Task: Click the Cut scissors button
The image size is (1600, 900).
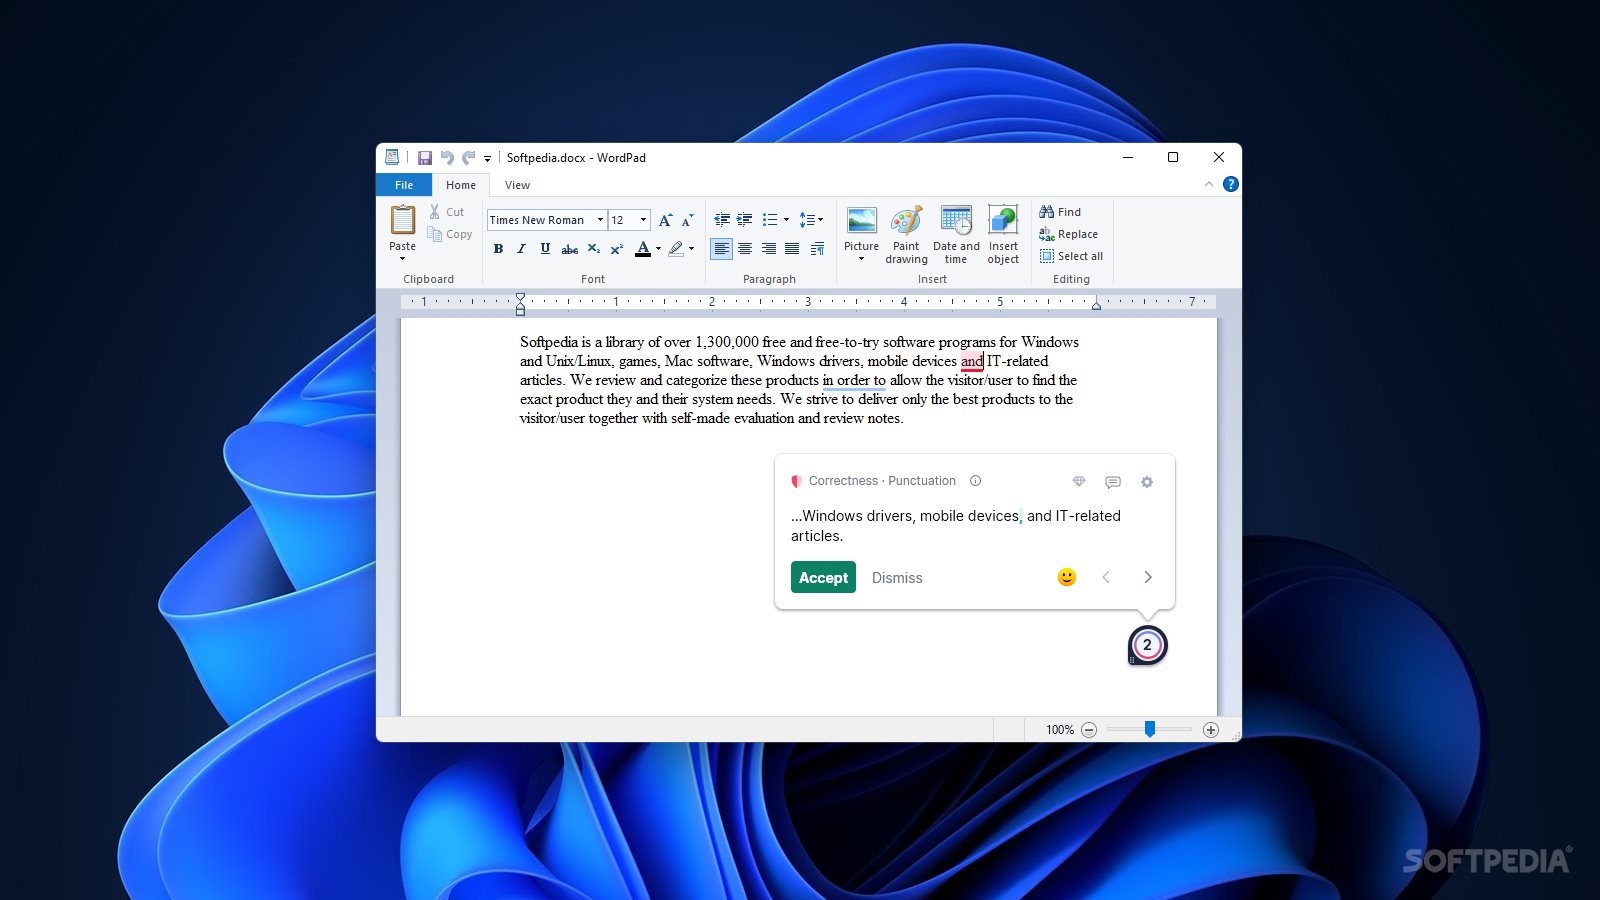Action: tap(446, 212)
